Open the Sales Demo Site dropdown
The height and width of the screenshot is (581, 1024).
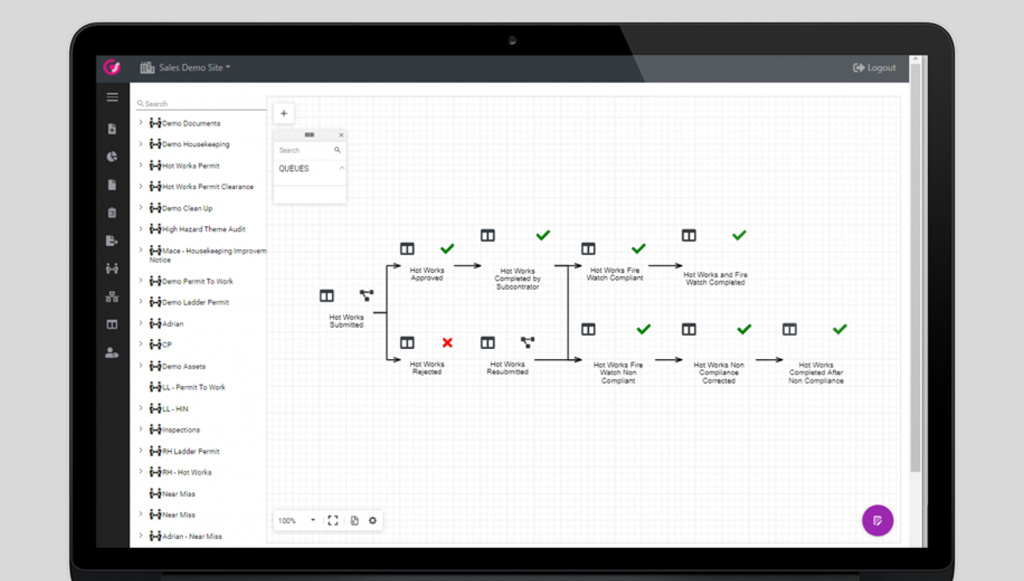tap(185, 67)
